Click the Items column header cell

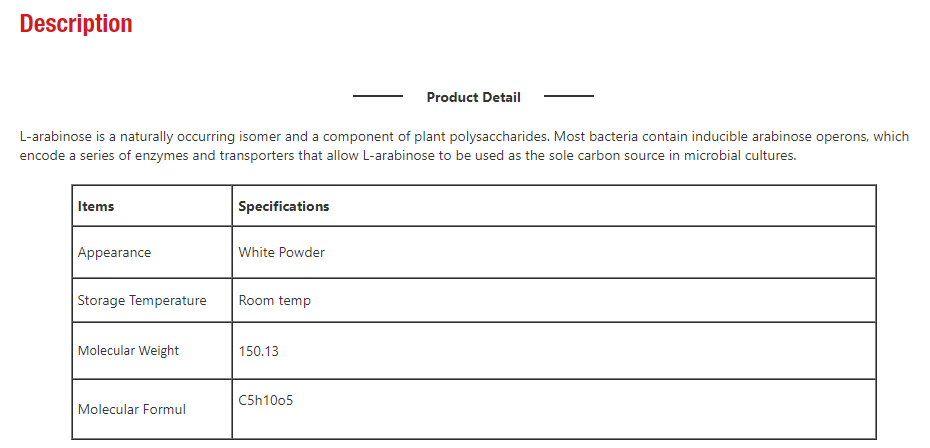[152, 206]
